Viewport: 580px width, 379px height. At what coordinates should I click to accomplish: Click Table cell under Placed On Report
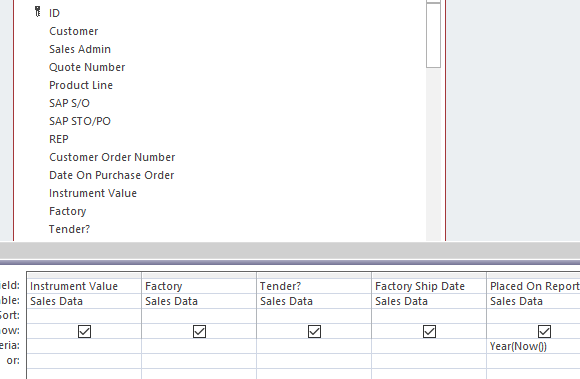[x=533, y=301]
